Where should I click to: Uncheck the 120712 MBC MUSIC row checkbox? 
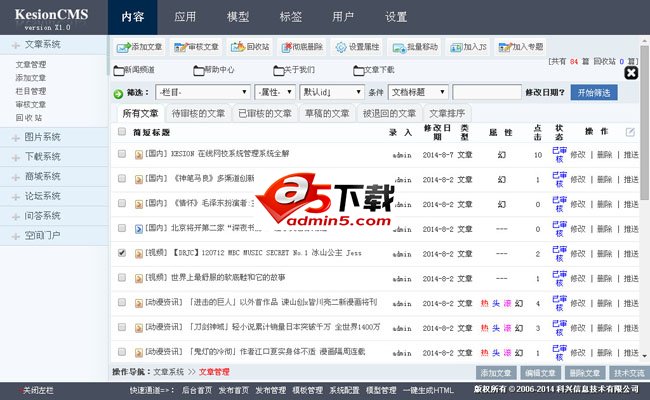click(121, 253)
